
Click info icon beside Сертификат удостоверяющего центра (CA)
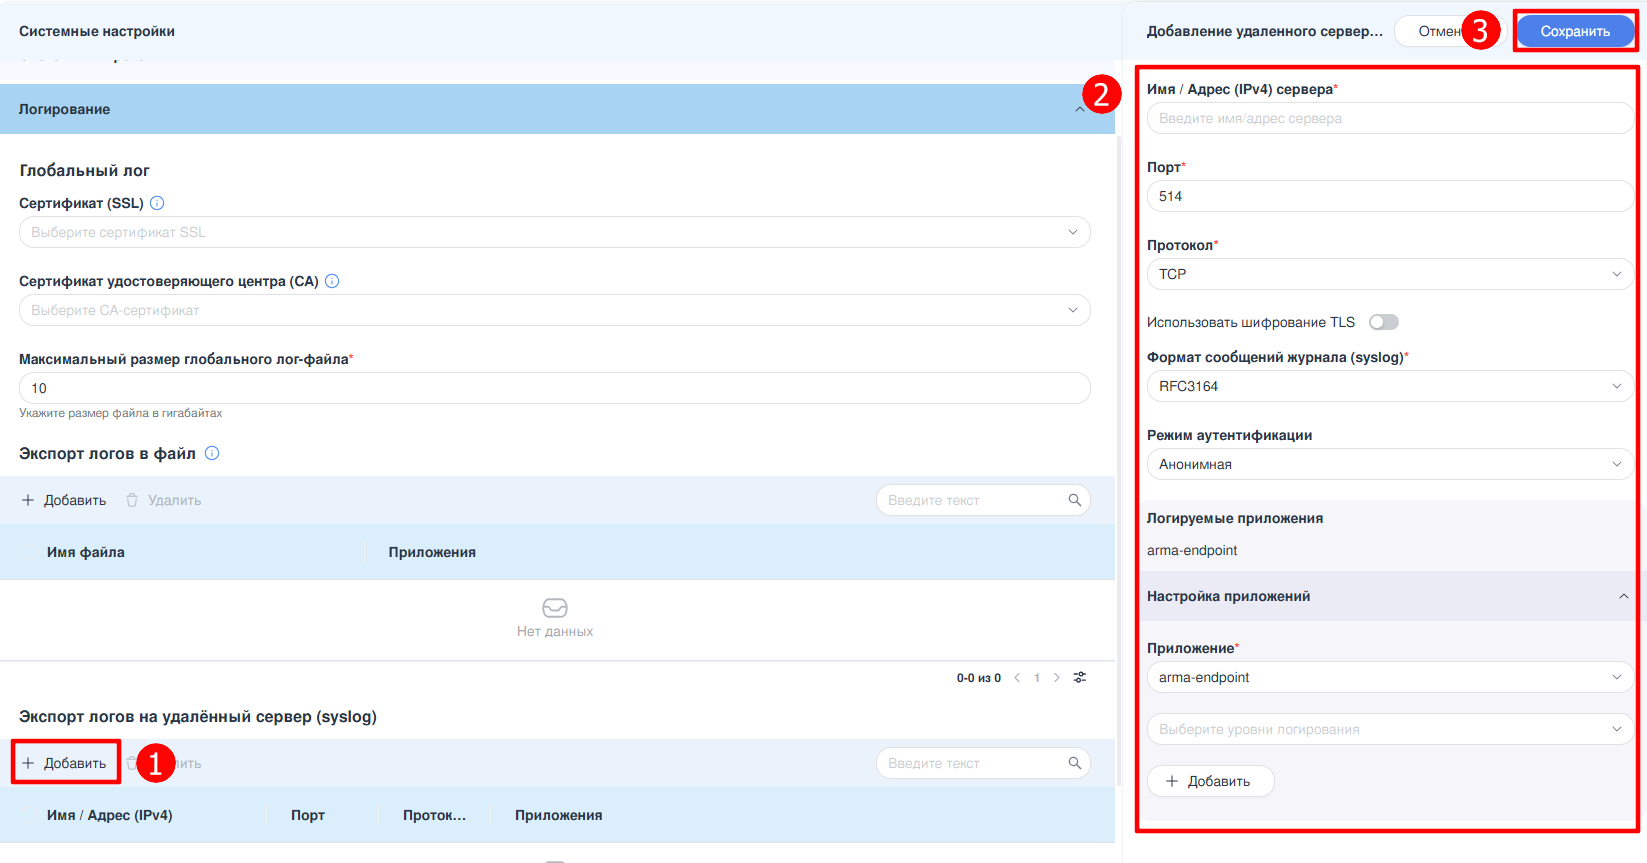(x=332, y=281)
